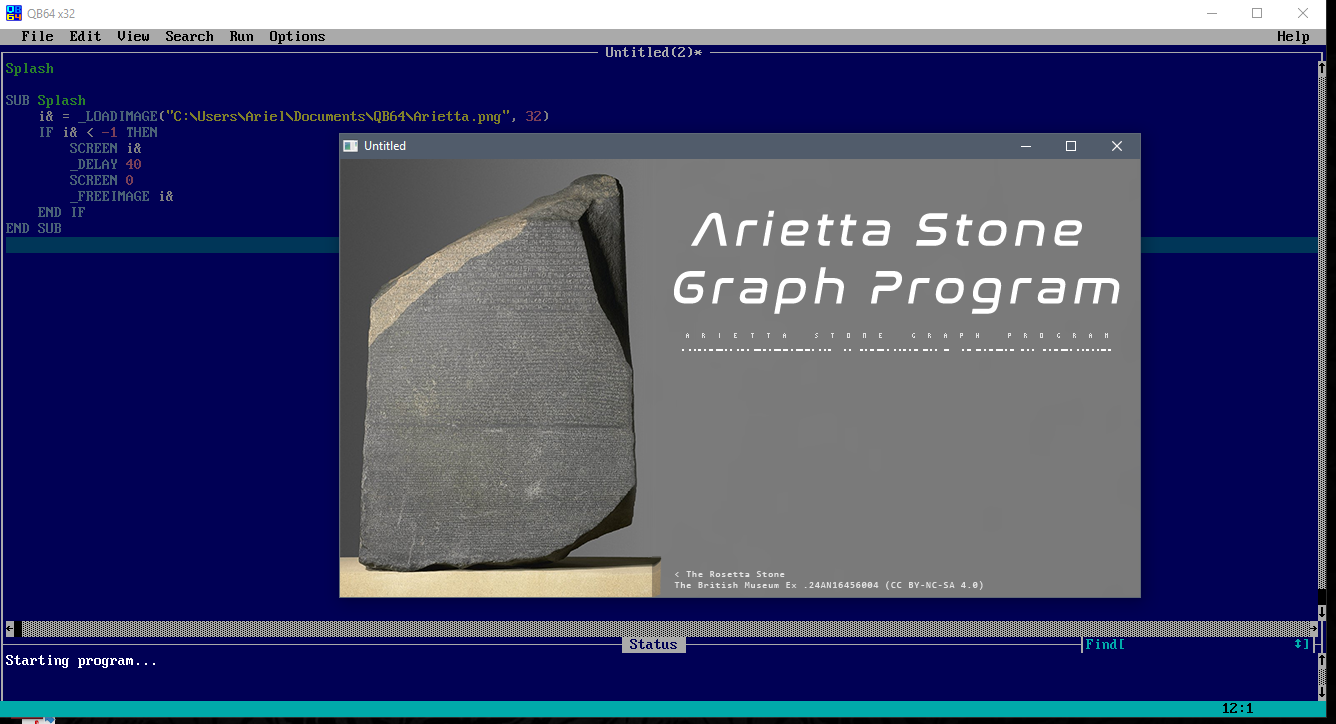Close the Untitled splash window
This screenshot has width=1336, height=724.
point(1117,146)
